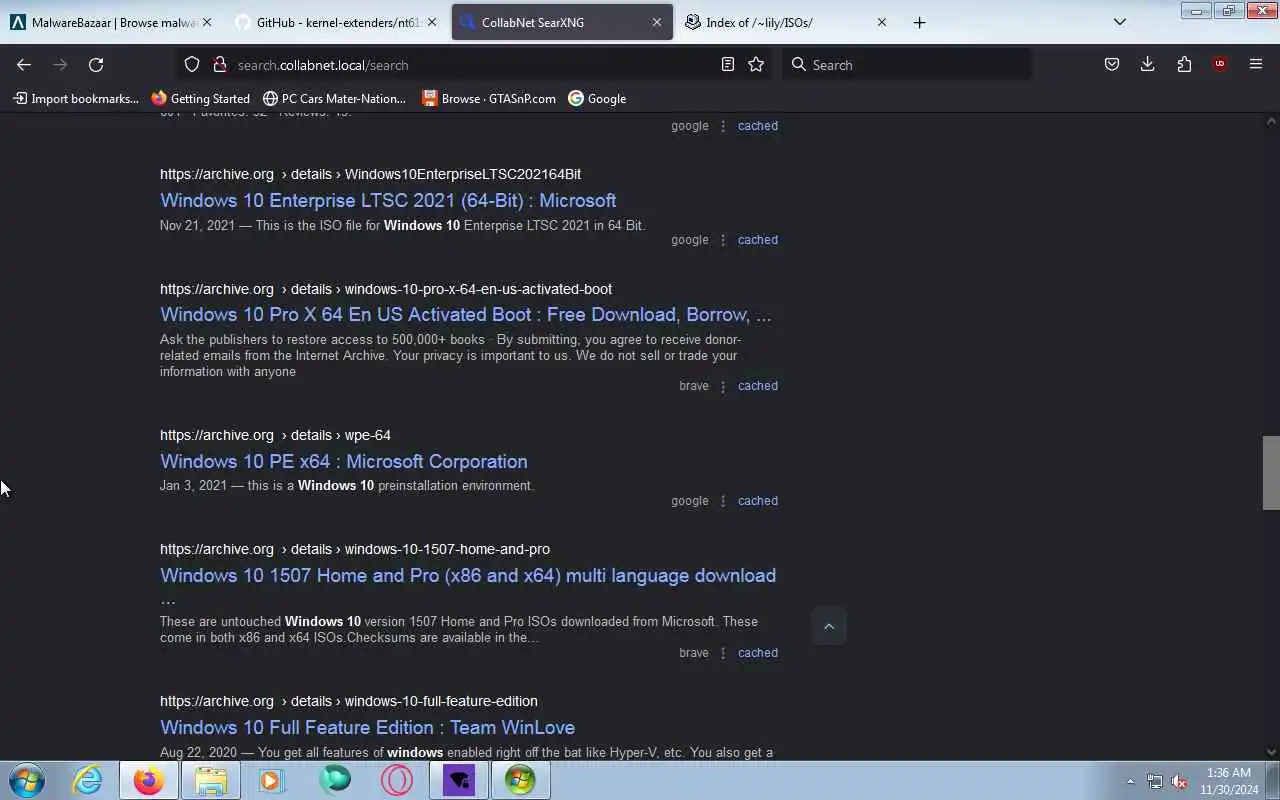Open the Windows-flag taskbar app icon
The height and width of the screenshot is (800, 1280).
coord(520,780)
